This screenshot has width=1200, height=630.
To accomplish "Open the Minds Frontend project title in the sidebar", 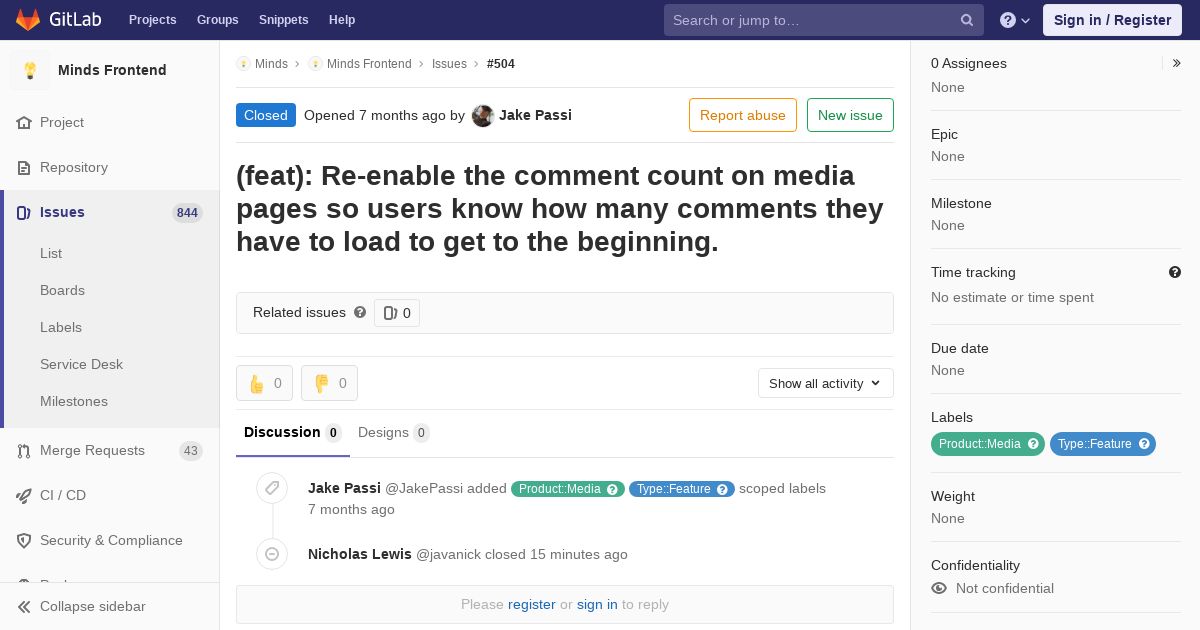I will click(112, 70).
